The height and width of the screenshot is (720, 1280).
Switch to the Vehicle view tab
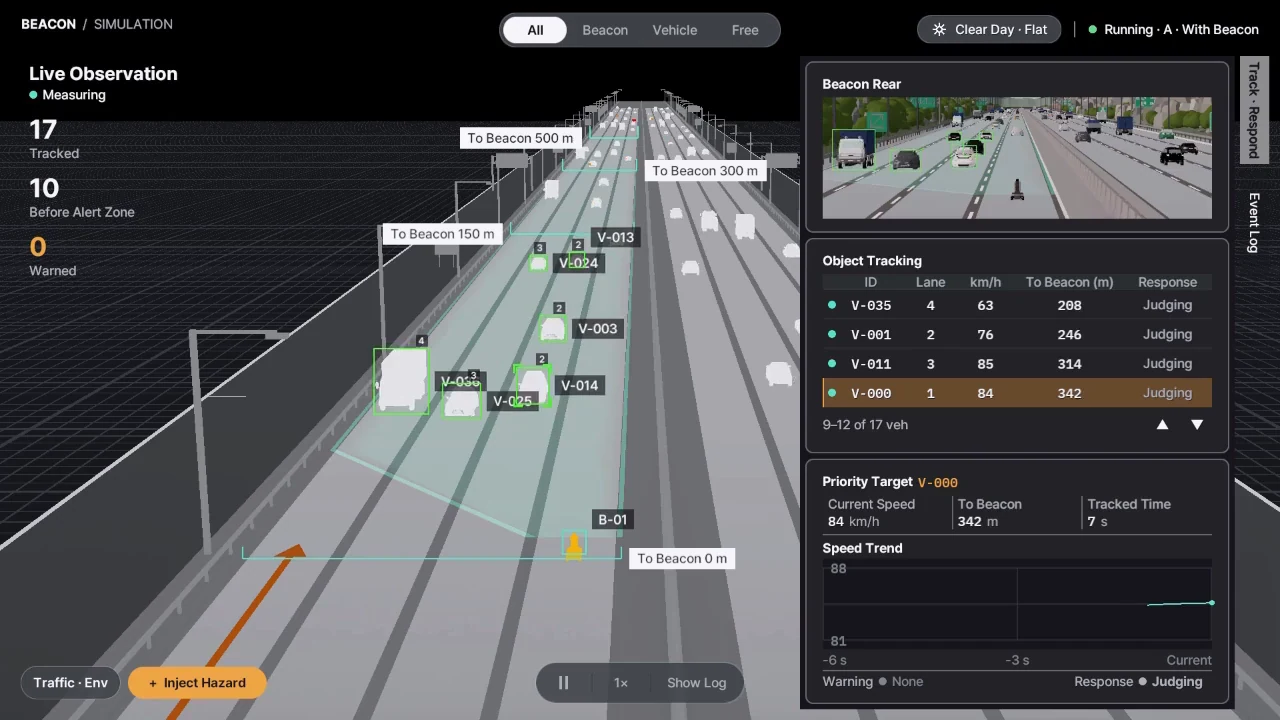[675, 30]
